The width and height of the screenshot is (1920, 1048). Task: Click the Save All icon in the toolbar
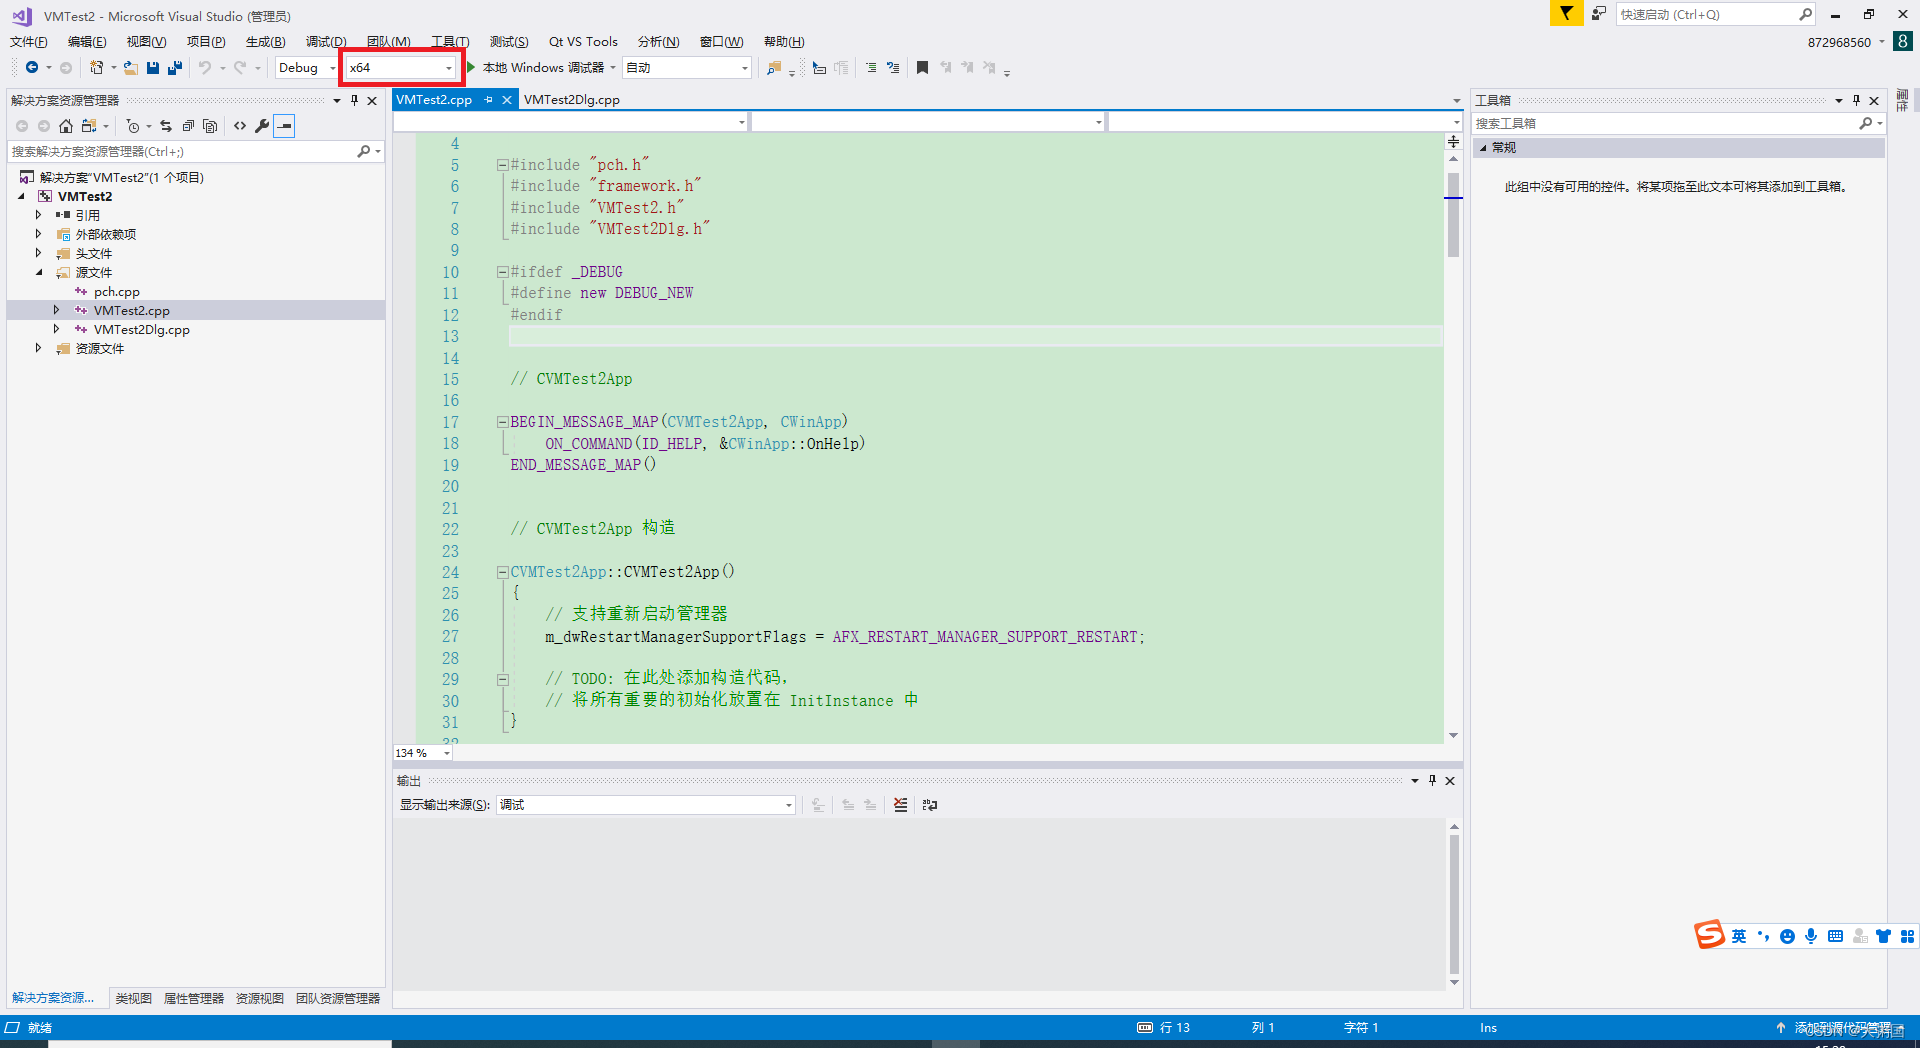(x=174, y=68)
